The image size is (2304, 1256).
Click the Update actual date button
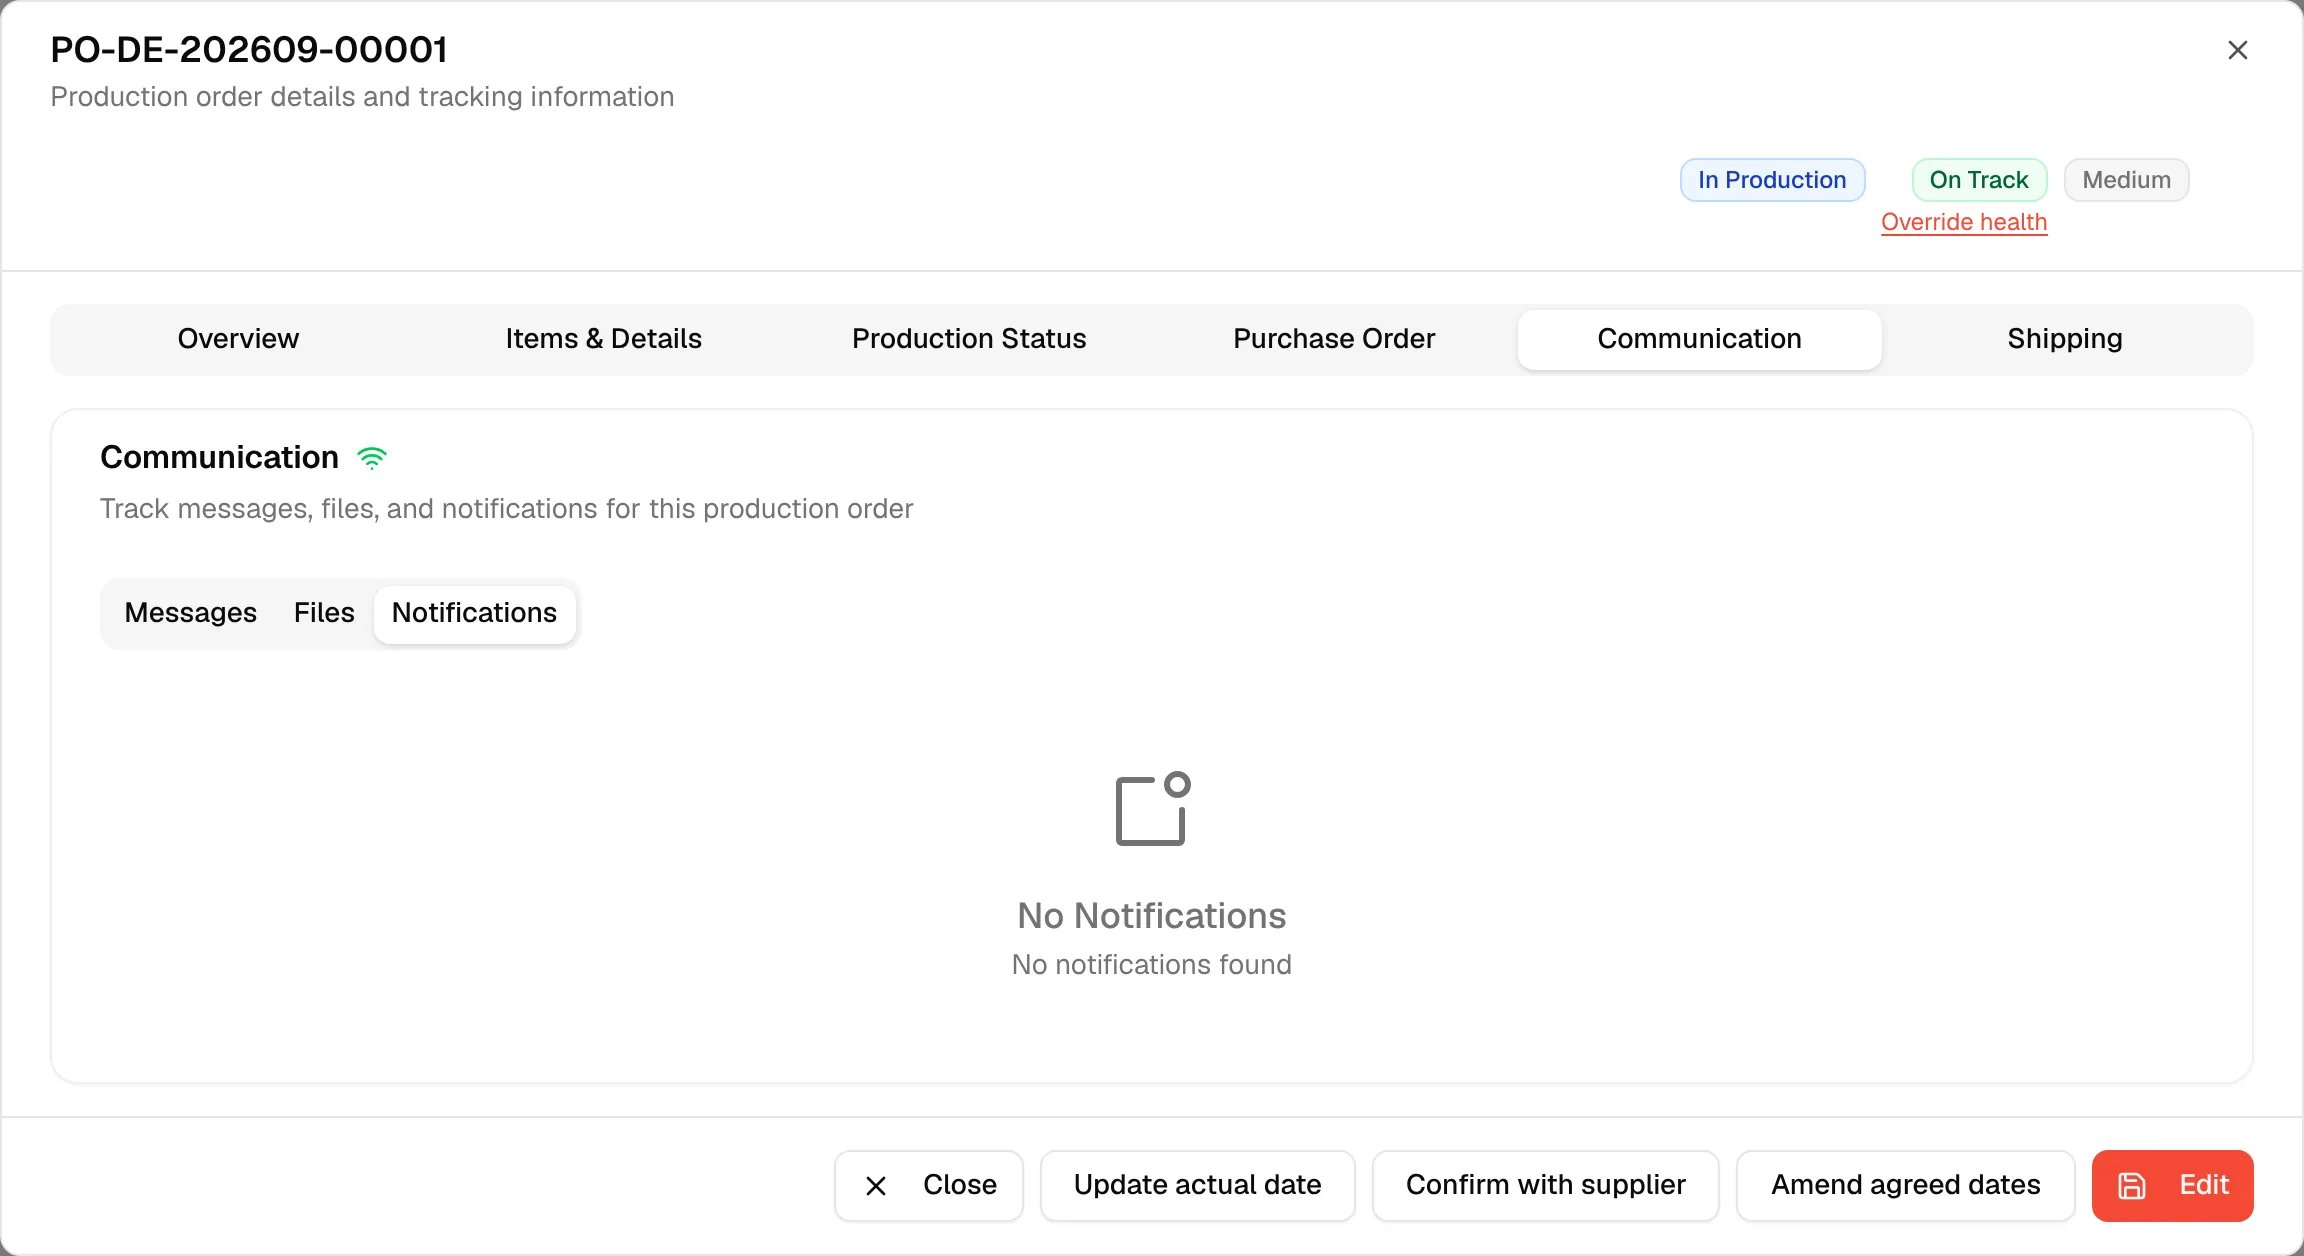1197,1186
